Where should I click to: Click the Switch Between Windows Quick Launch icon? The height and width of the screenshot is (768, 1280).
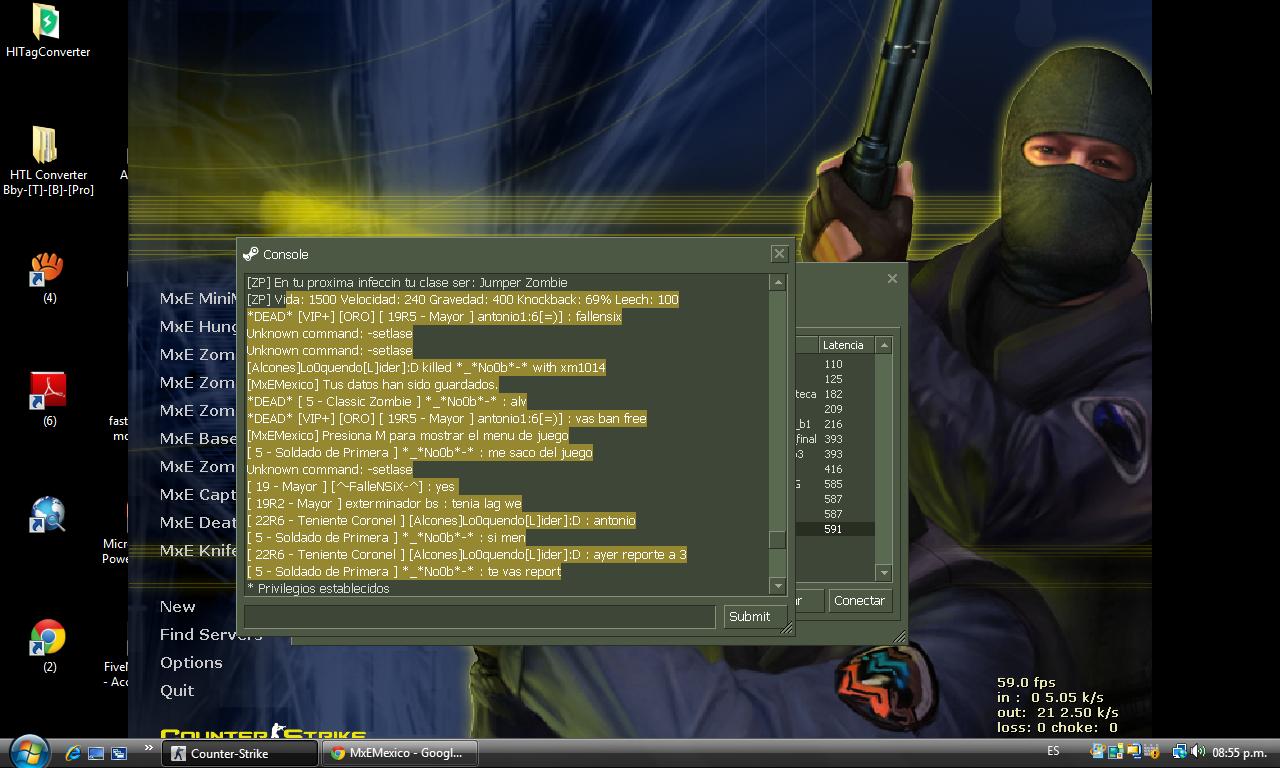pyautogui.click(x=118, y=753)
